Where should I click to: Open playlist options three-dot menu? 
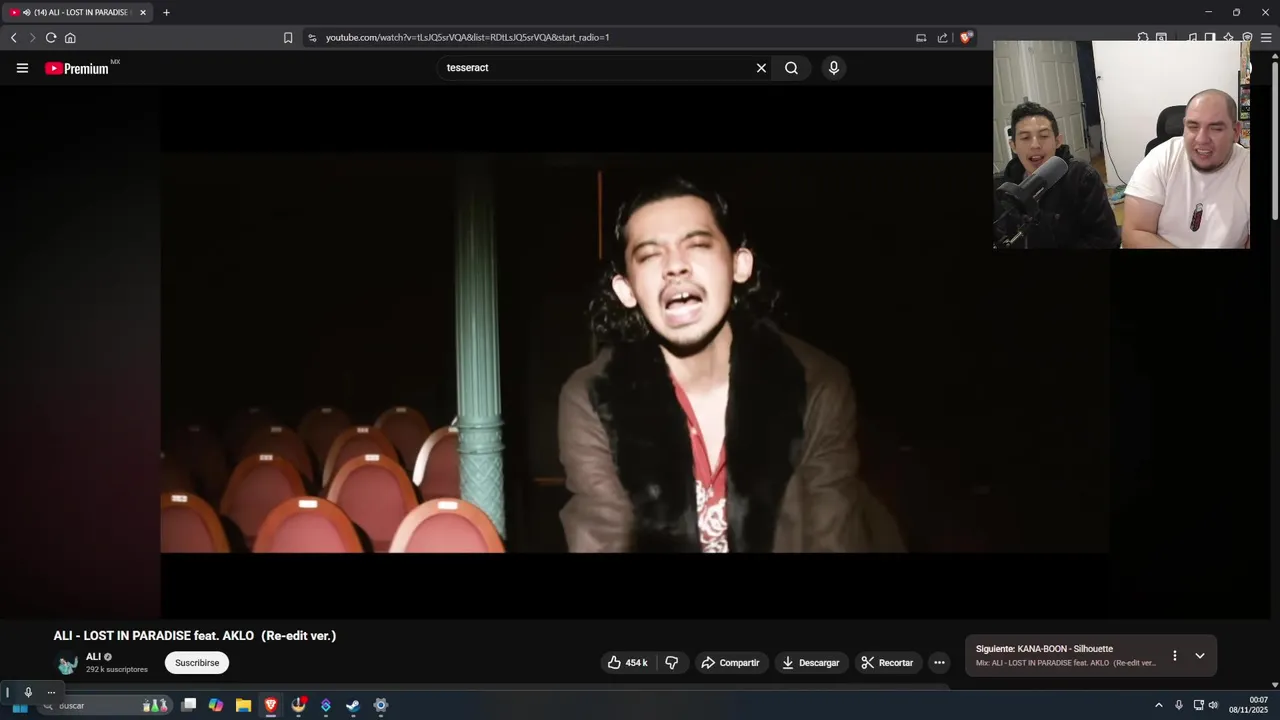(1174, 656)
